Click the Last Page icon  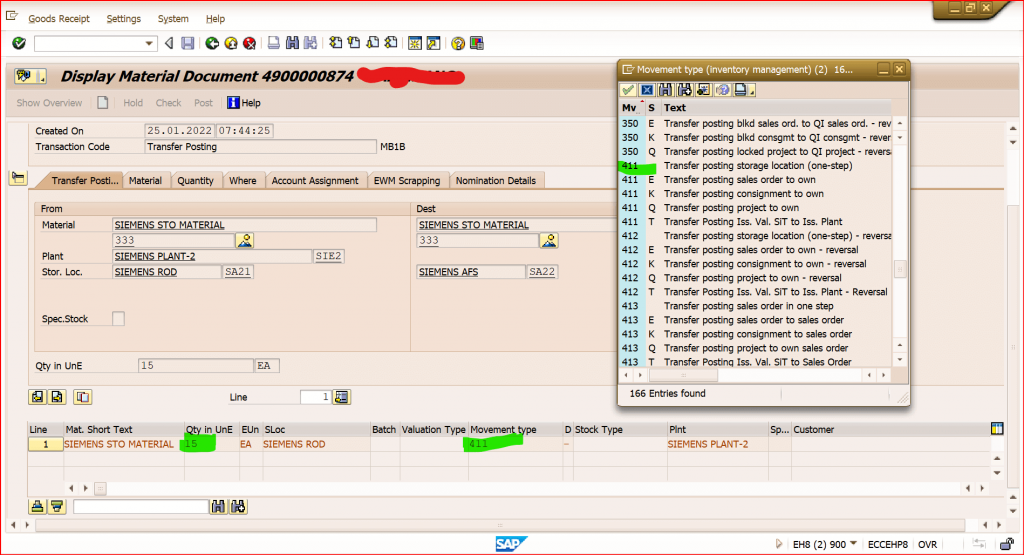coord(391,43)
